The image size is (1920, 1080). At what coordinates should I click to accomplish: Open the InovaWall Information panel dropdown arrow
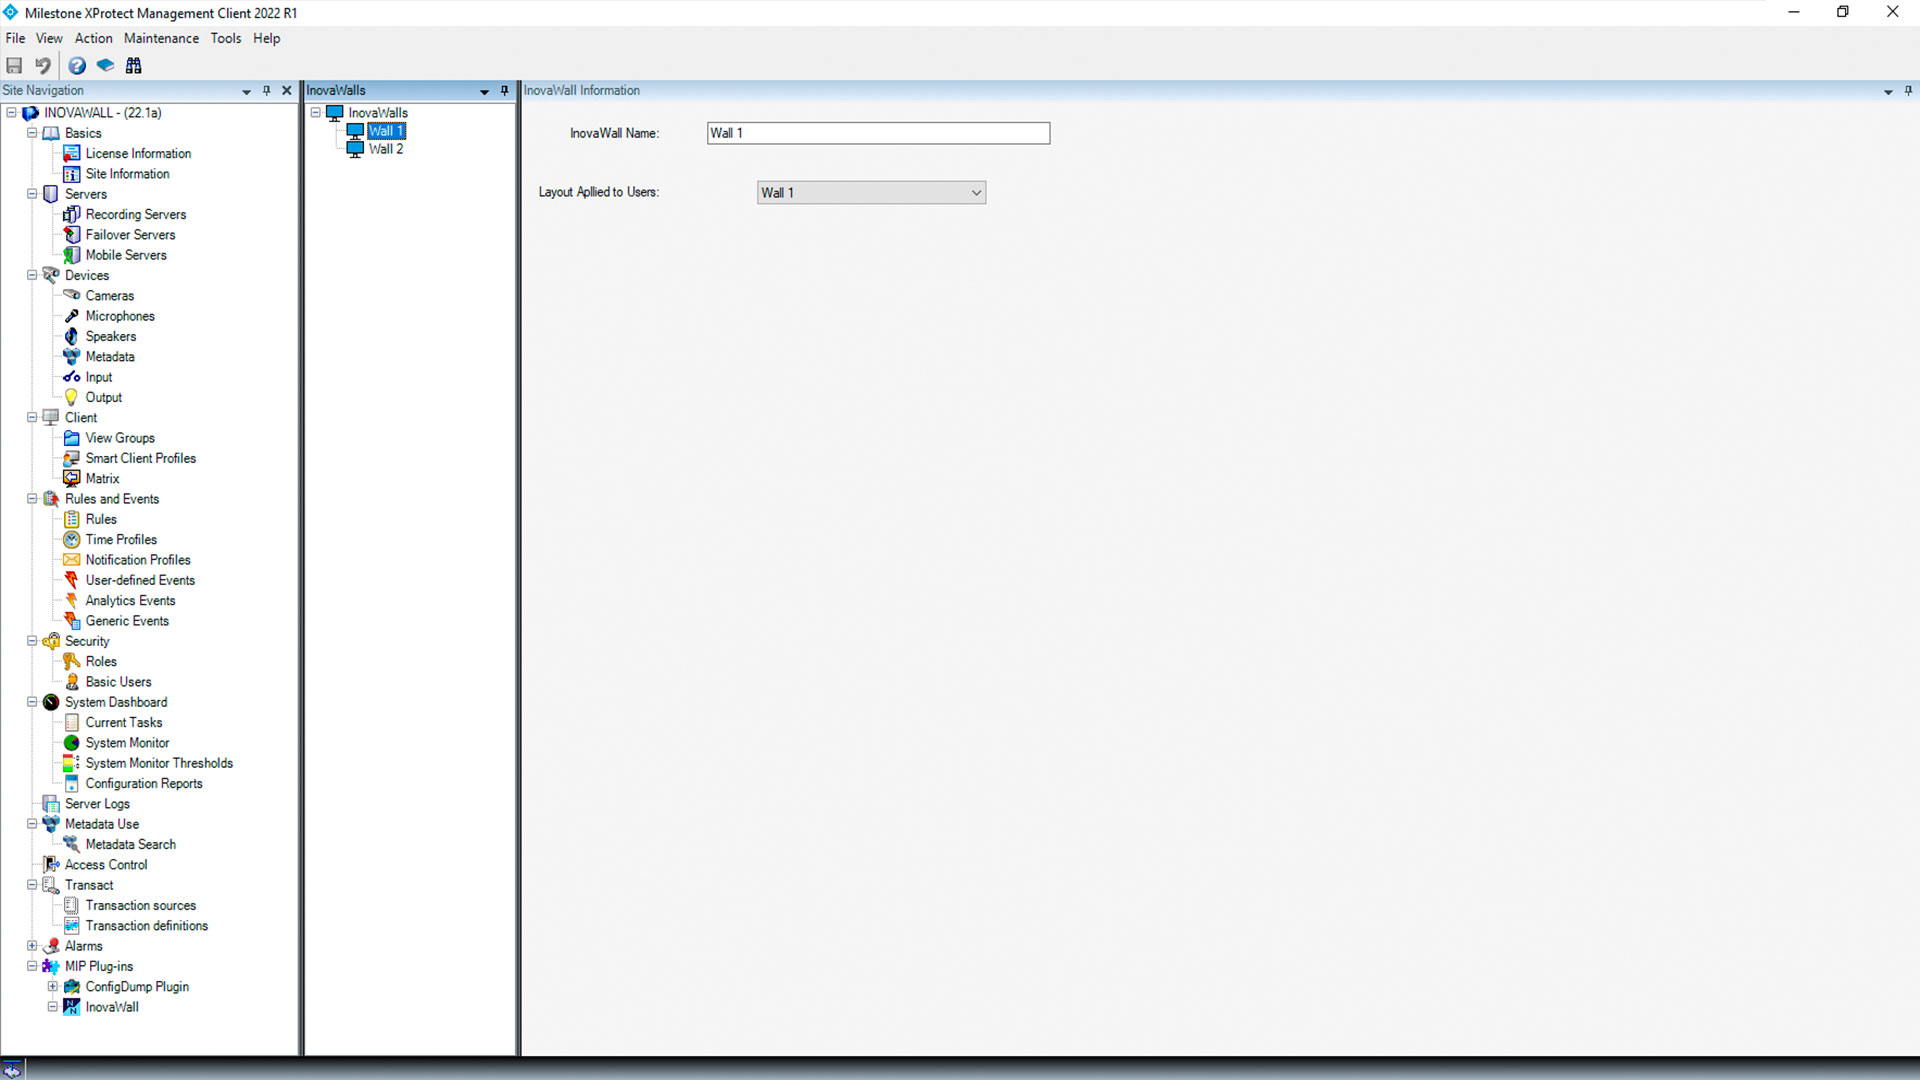click(1888, 91)
